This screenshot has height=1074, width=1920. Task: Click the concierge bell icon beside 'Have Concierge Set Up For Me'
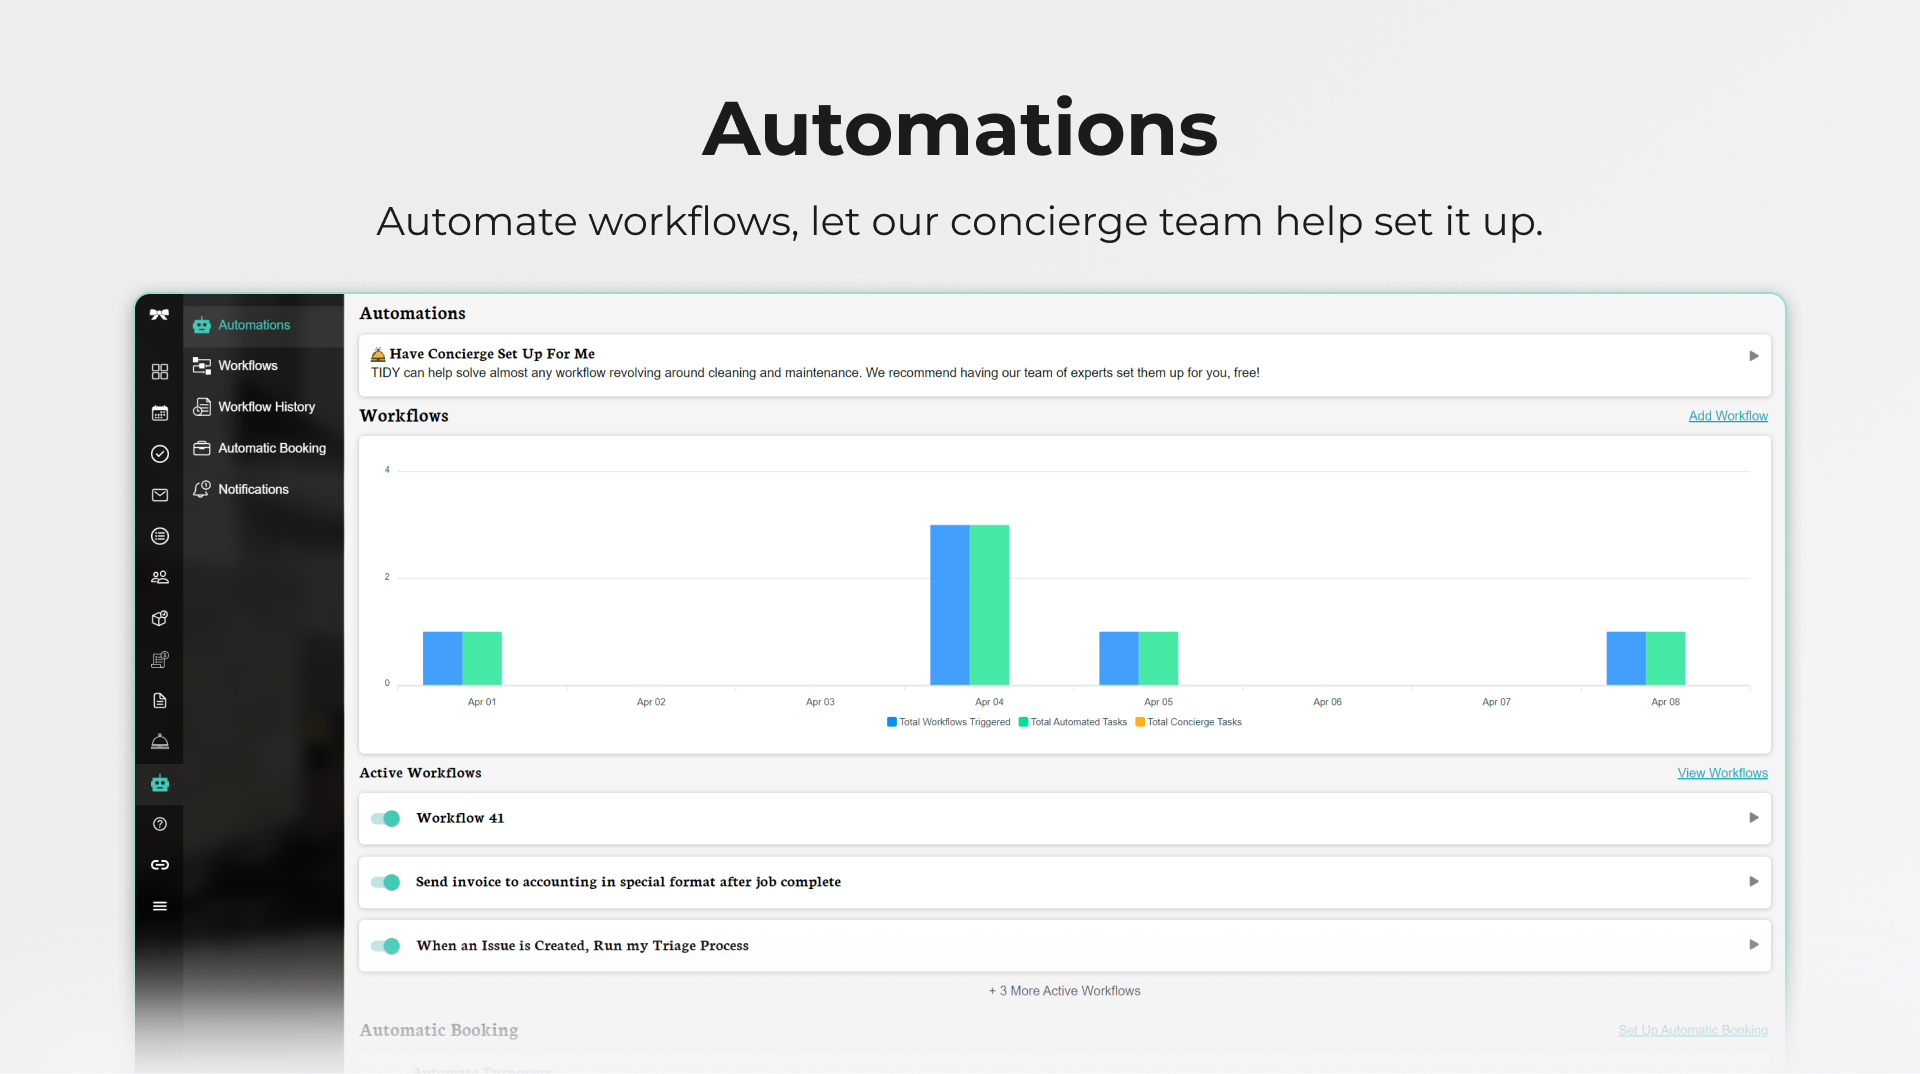(378, 354)
